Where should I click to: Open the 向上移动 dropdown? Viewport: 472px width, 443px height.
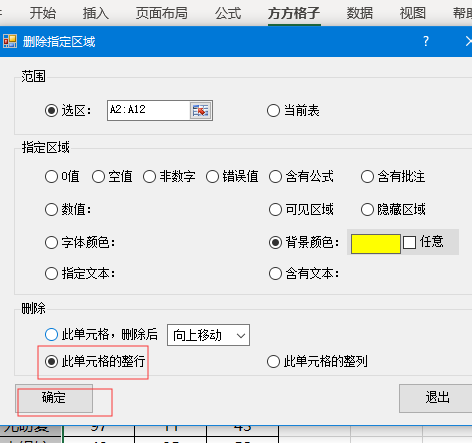tap(208, 335)
